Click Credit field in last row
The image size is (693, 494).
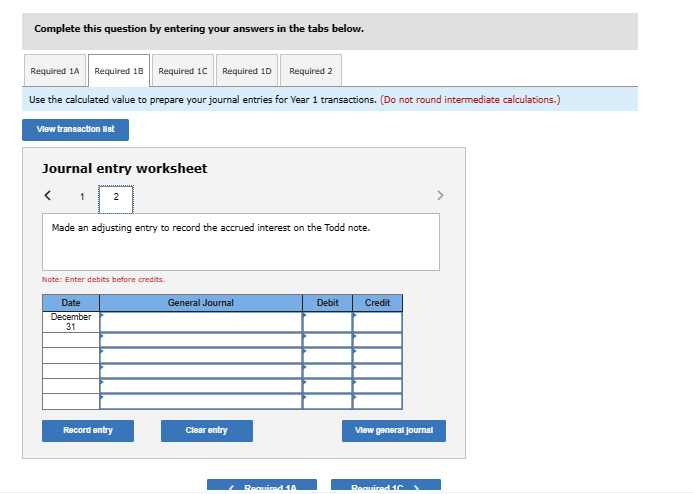(377, 402)
